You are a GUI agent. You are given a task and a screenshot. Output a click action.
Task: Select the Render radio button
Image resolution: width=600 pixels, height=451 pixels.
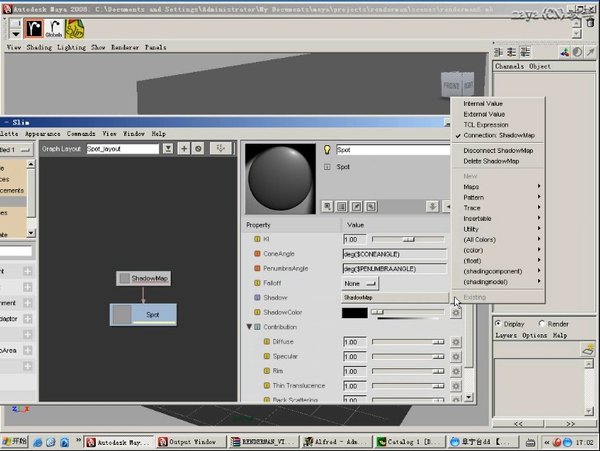click(x=542, y=324)
